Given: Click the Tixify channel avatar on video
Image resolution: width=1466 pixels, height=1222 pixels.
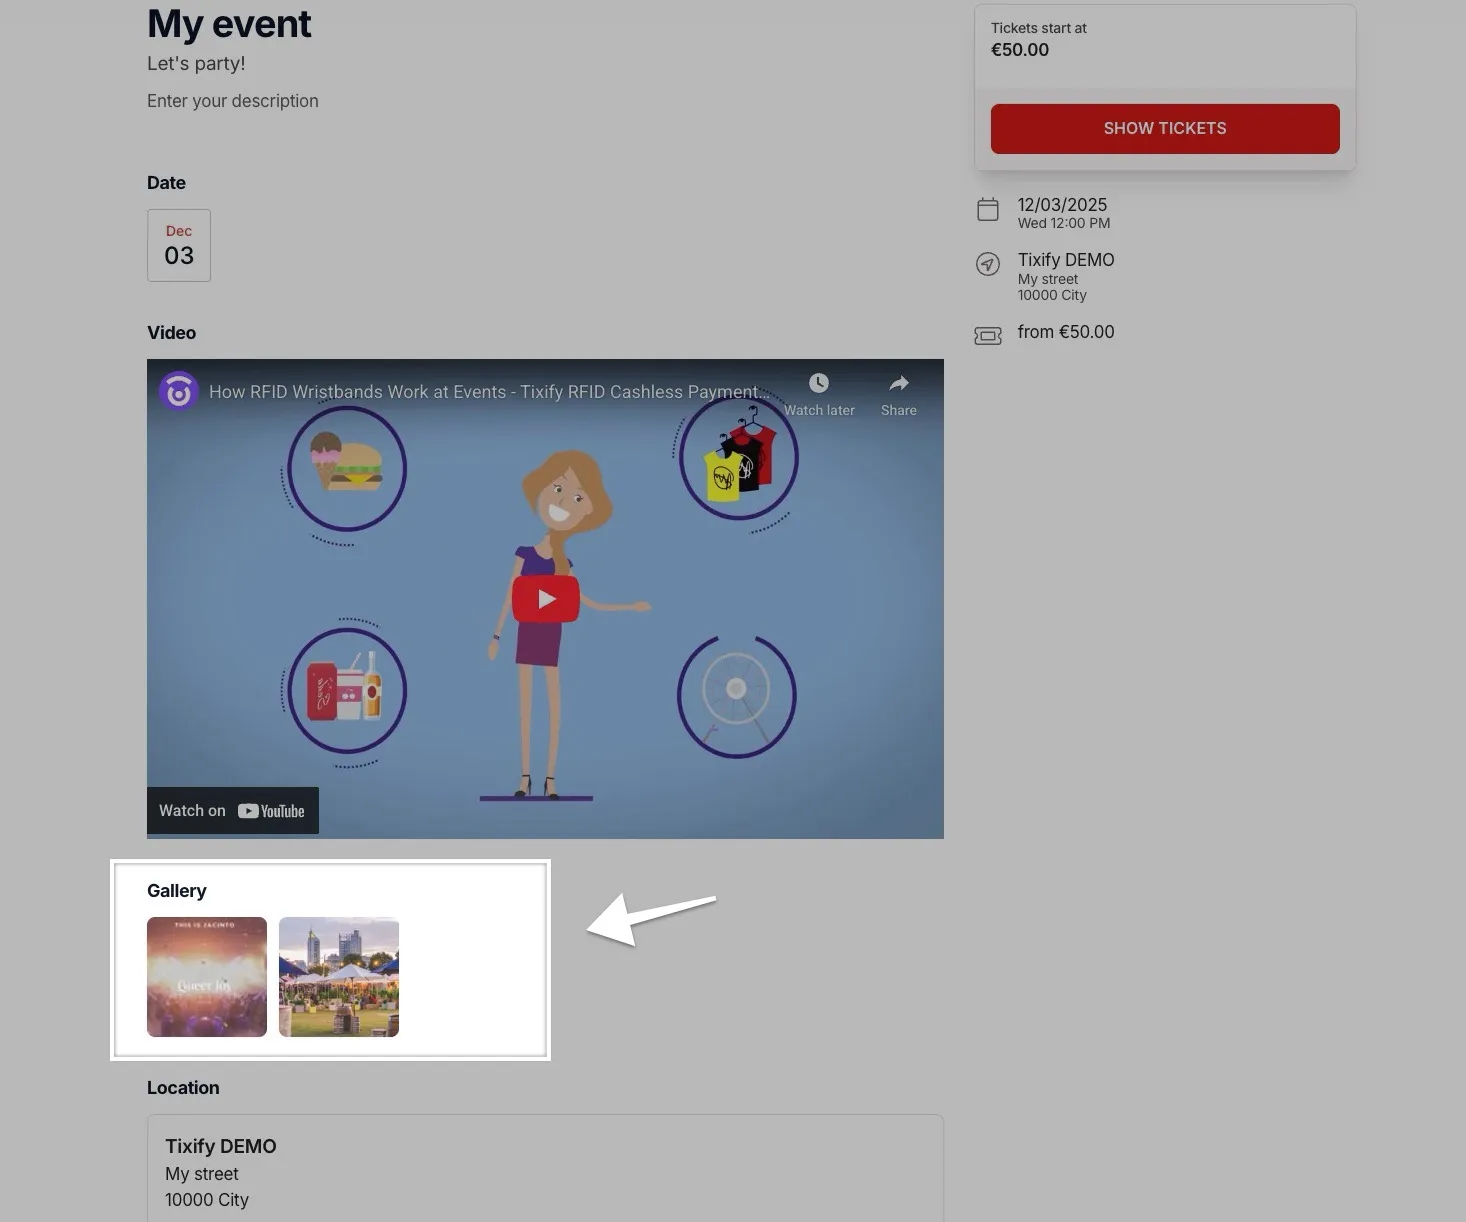Looking at the screenshot, I should point(179,392).
